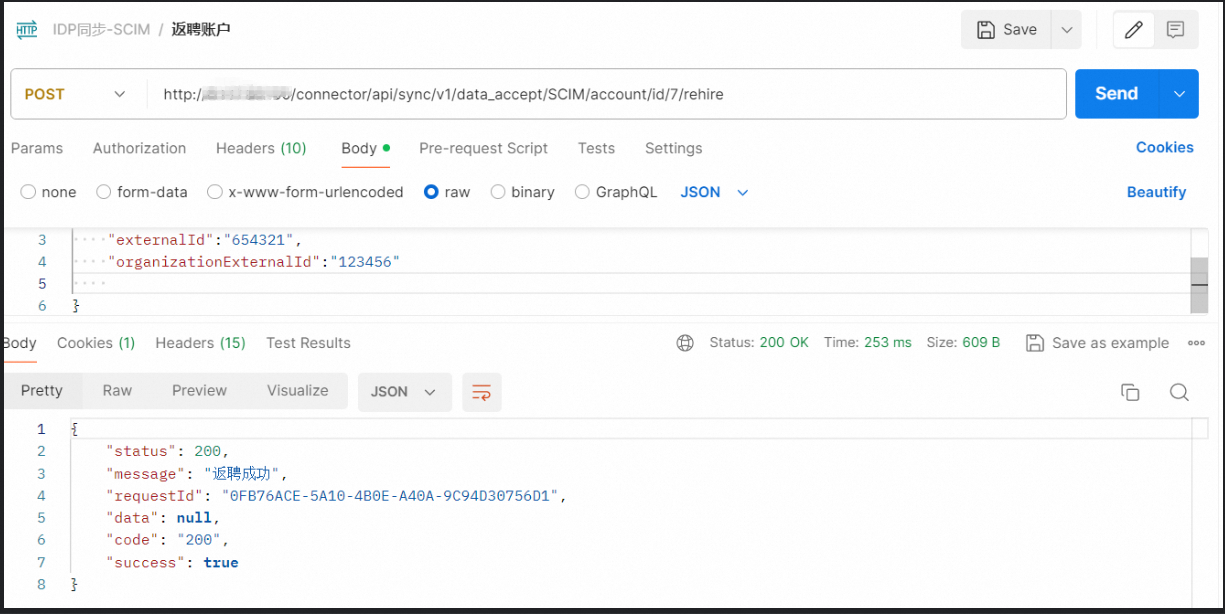Screen dimensions: 1225x614
Task: Toggle word wrap icon in response
Action: pyautogui.click(x=481, y=392)
